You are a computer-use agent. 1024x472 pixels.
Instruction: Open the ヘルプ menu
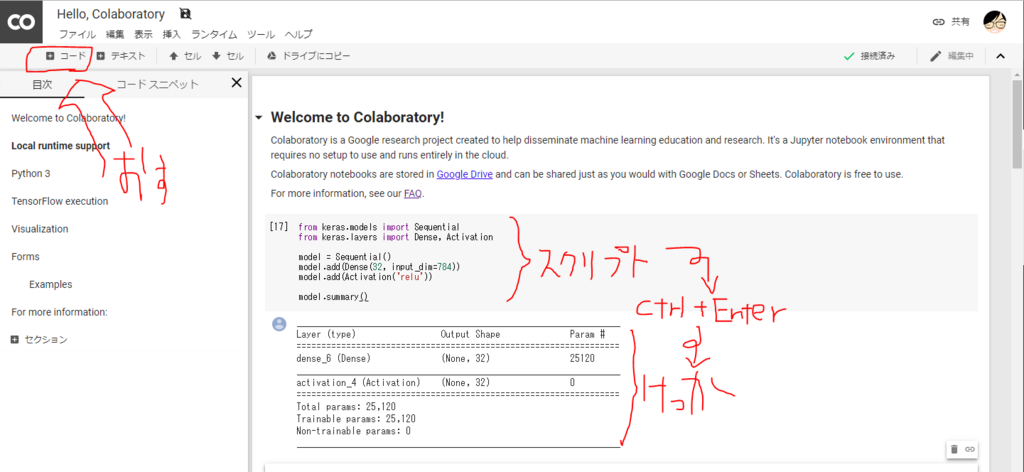click(299, 35)
